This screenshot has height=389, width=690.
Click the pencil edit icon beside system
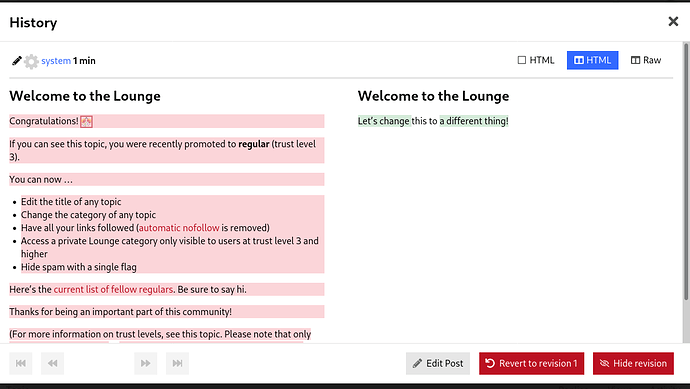point(17,61)
